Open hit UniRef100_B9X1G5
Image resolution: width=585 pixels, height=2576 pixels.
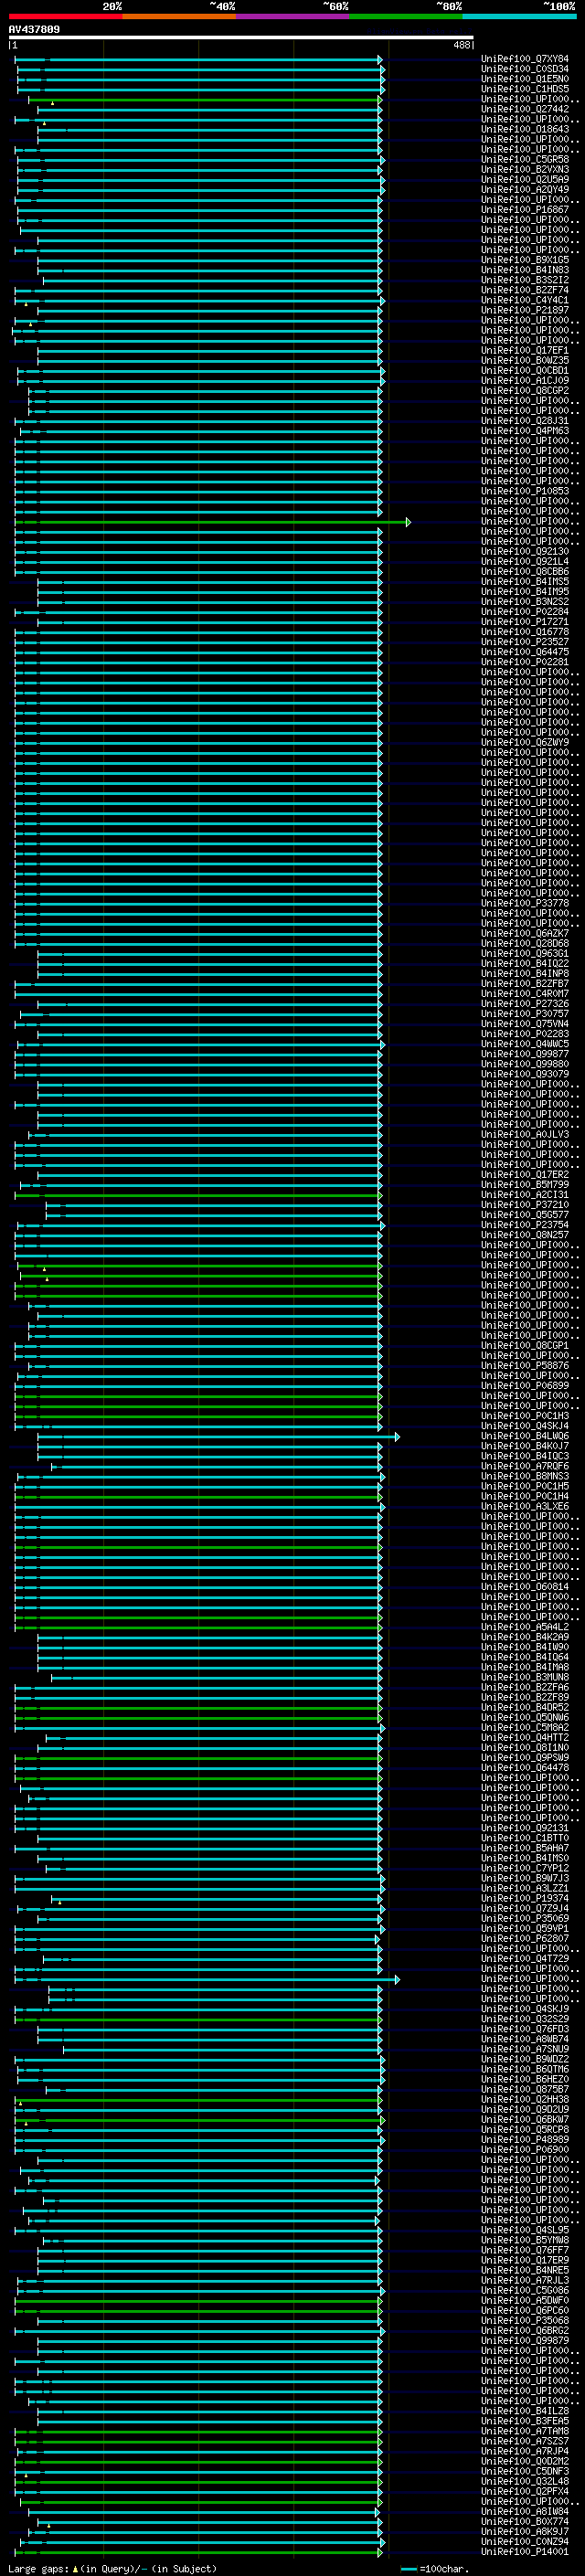coord(525,260)
